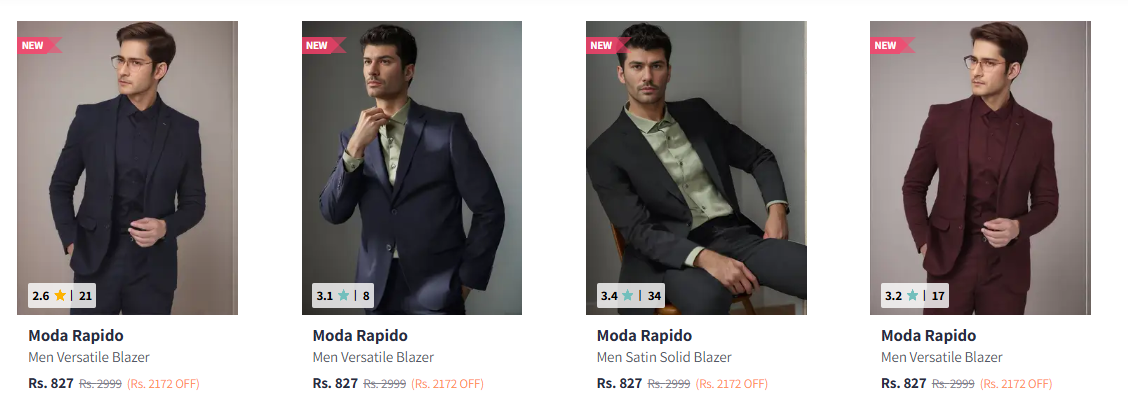Click the struck-through Rs. 2999 on second product
Screen dimensions: 1128x412
[385, 384]
